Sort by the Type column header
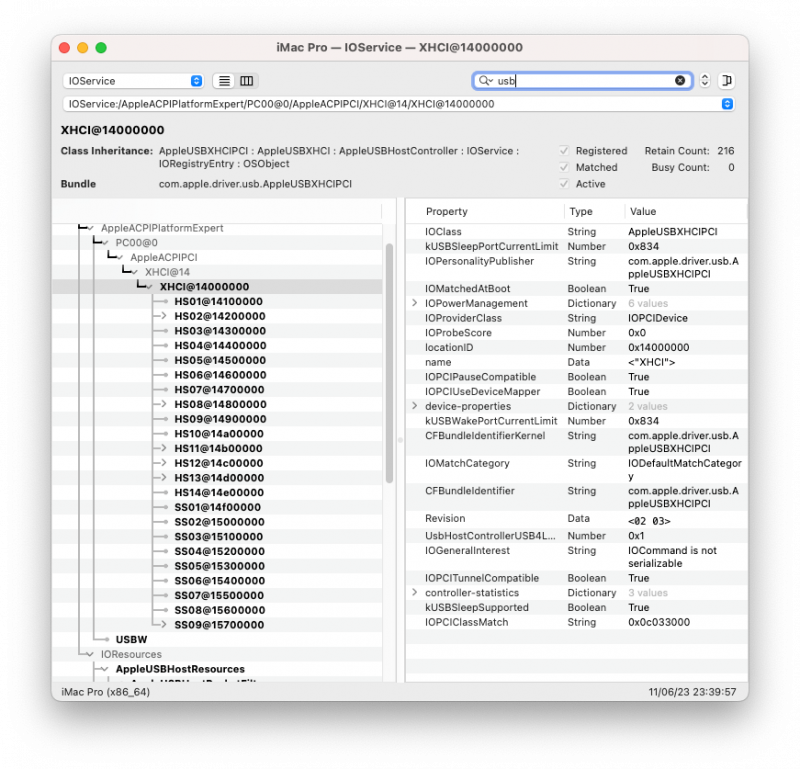Screen dimensions: 800x769 point(594,211)
